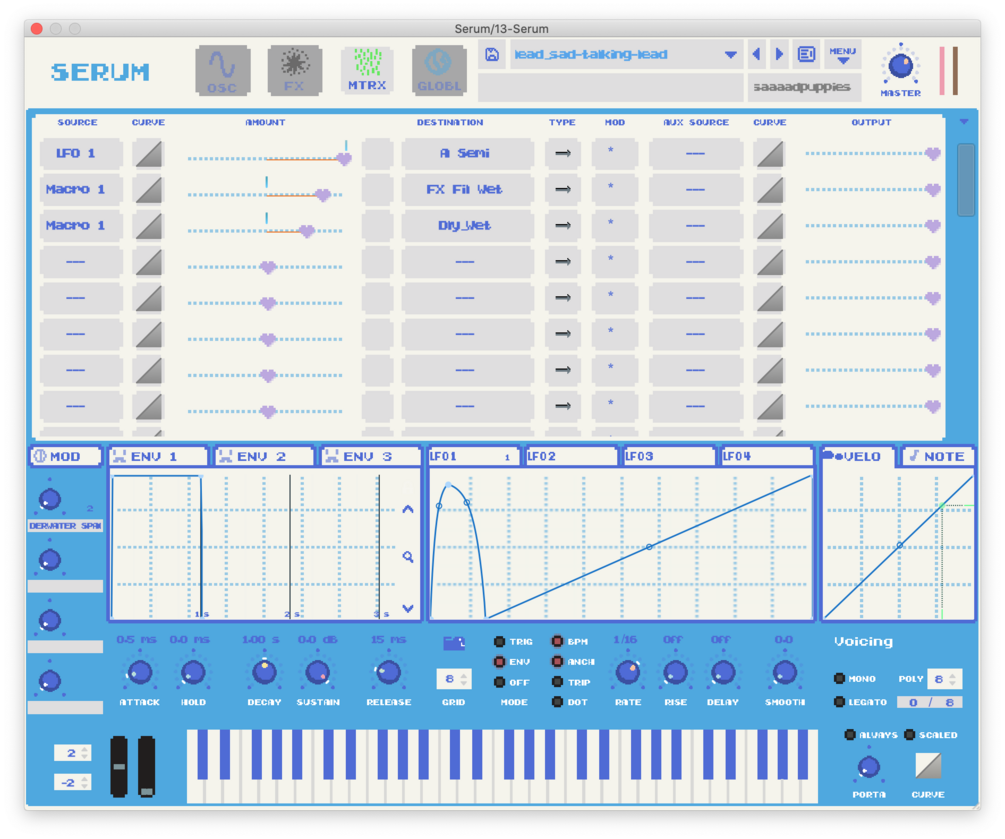Enable LEGATO voicing
Viewport: 1005px width, 839px height.
click(839, 702)
